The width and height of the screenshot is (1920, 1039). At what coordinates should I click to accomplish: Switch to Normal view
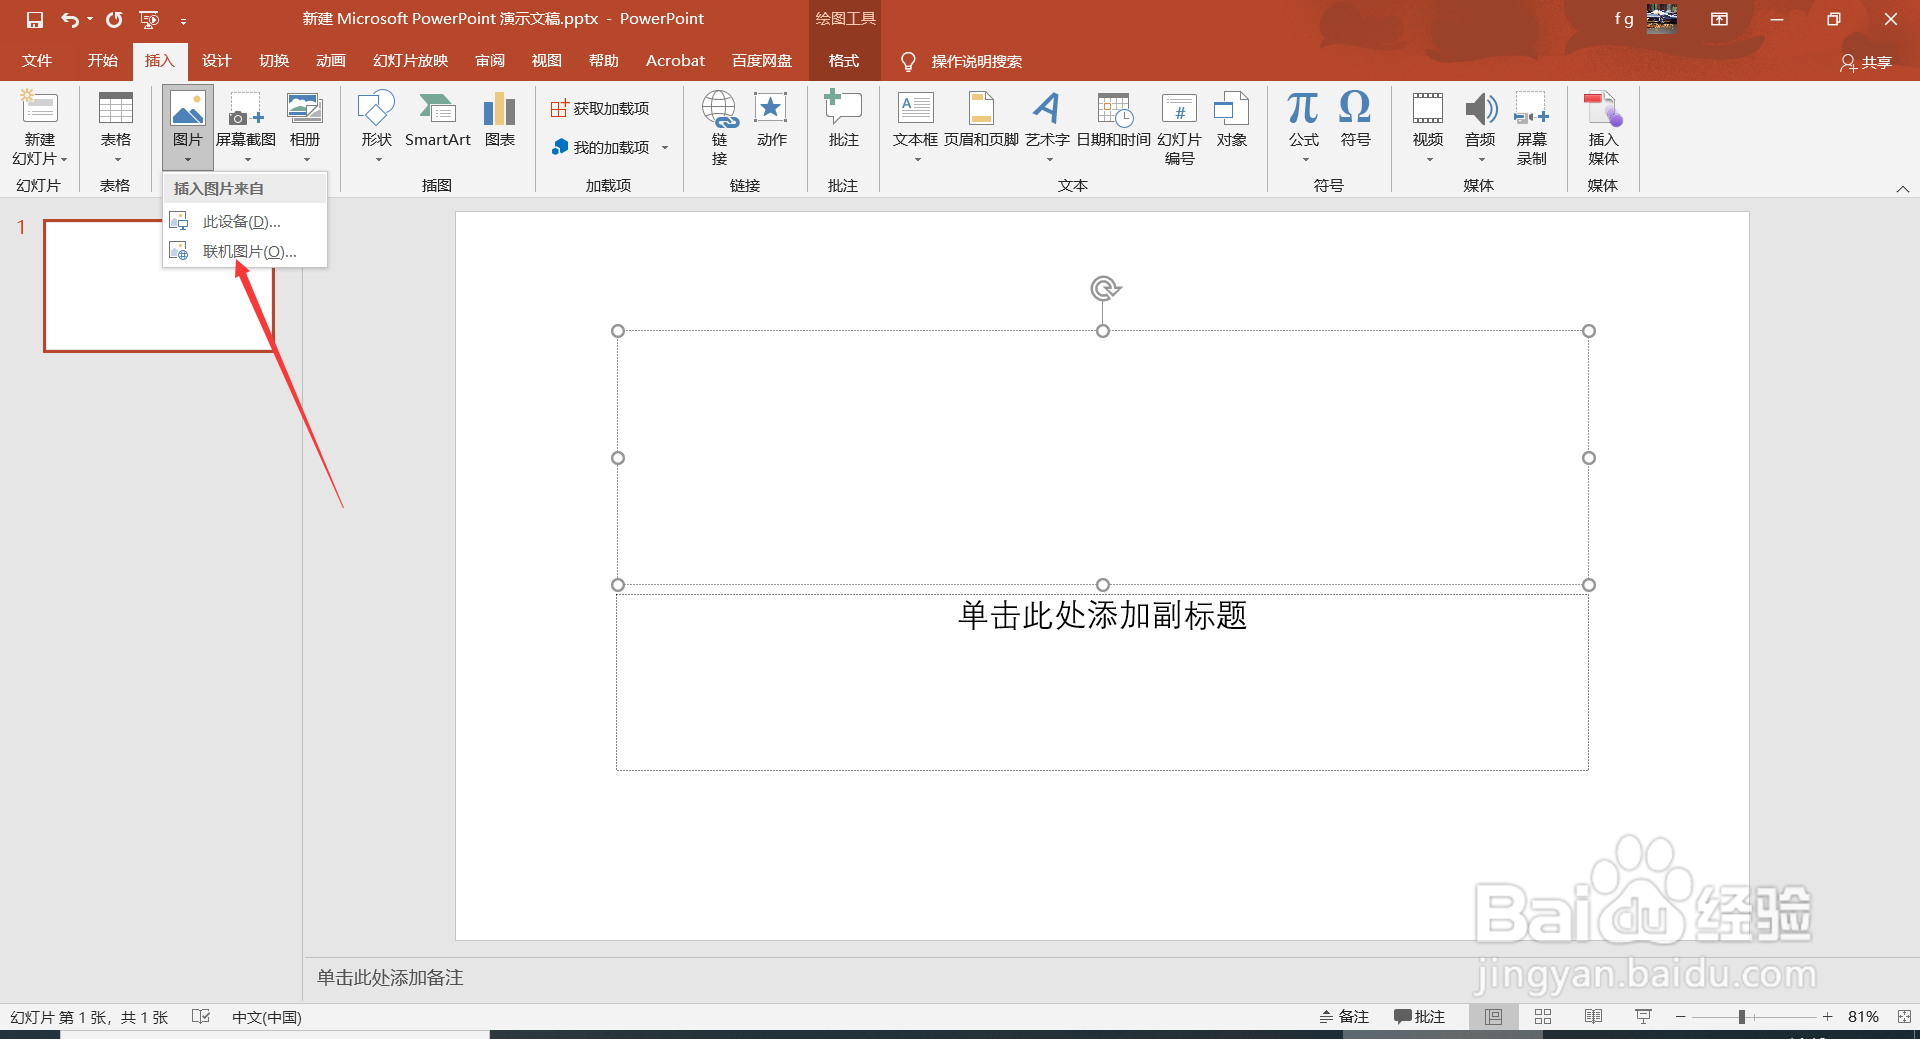tap(1493, 1017)
